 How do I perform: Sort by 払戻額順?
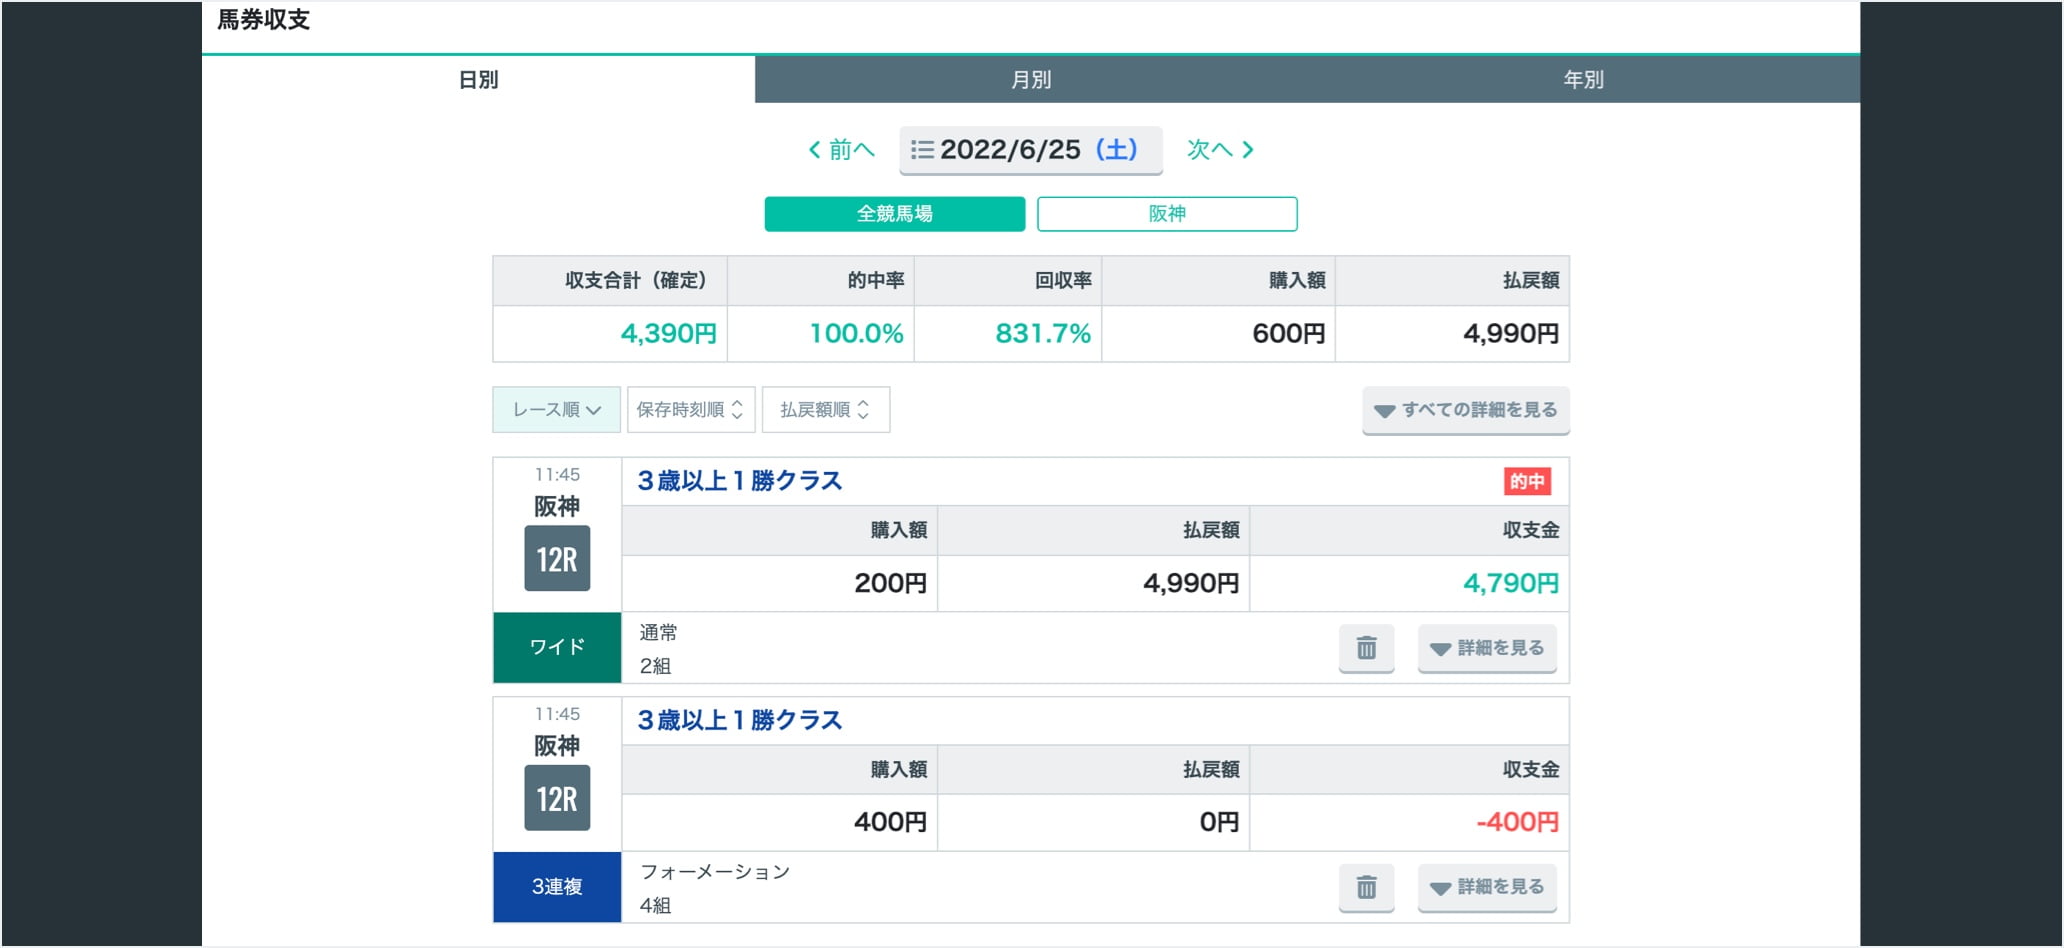point(825,410)
